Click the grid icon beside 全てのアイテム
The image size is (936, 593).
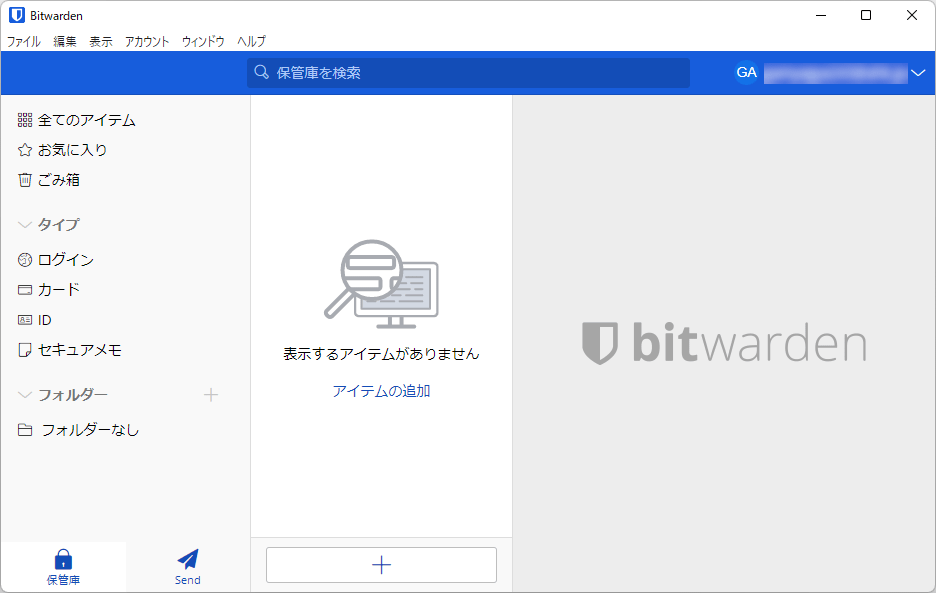pos(24,120)
